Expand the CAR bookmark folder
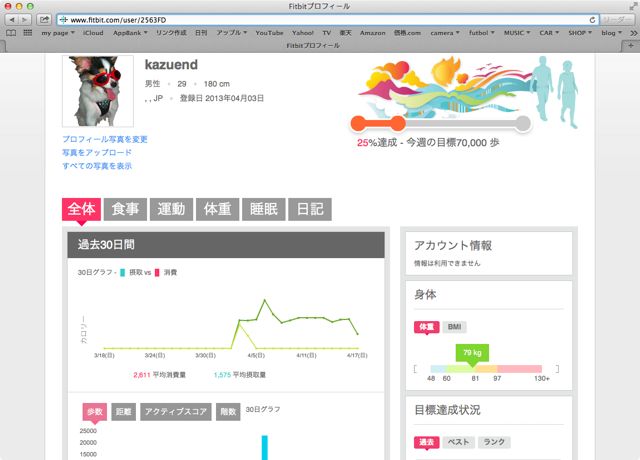 coord(549,33)
